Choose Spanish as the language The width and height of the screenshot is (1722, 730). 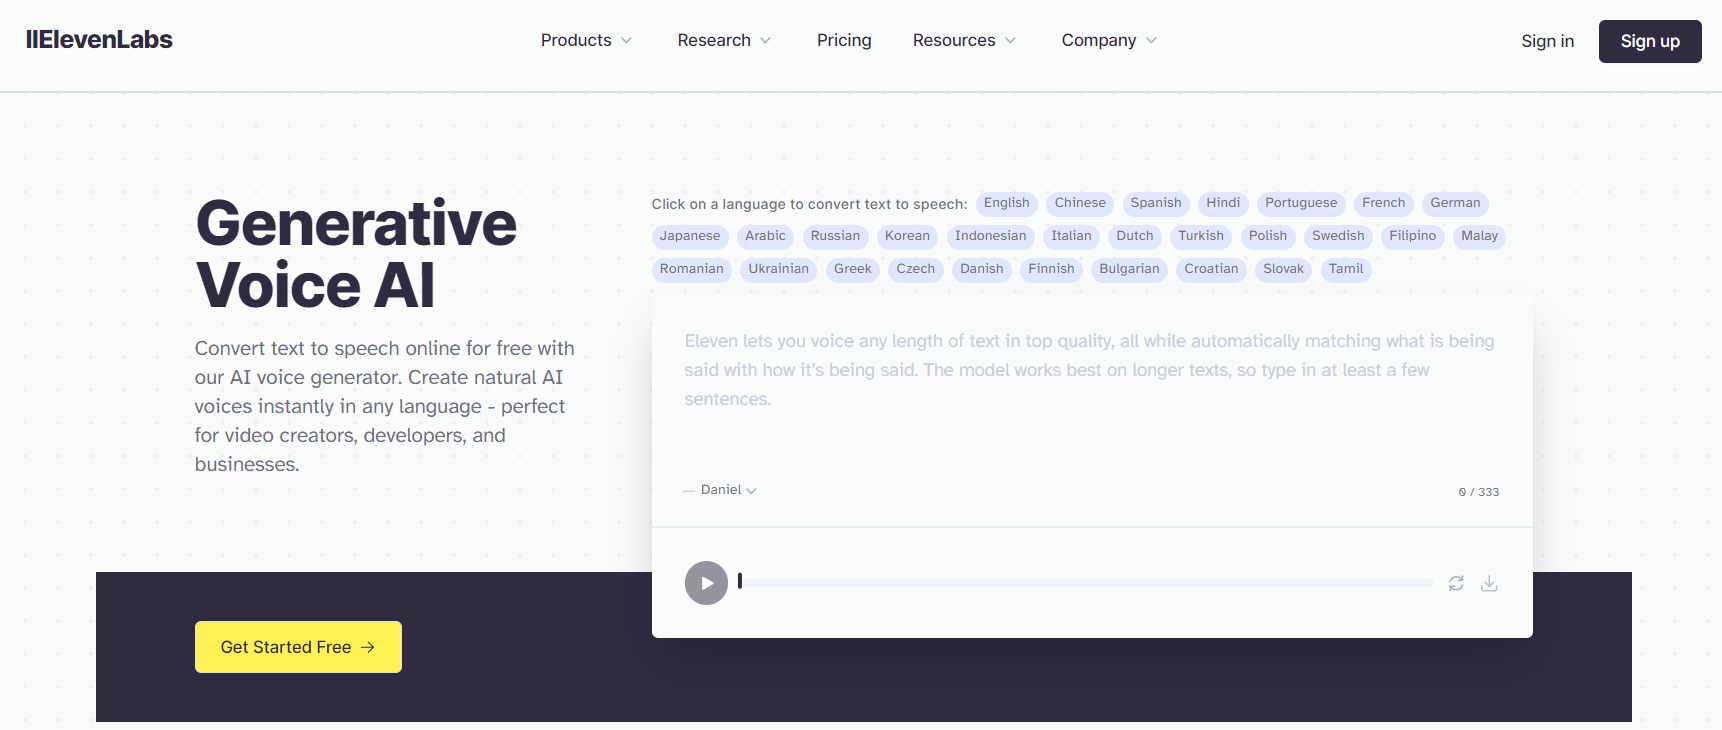click(1156, 203)
